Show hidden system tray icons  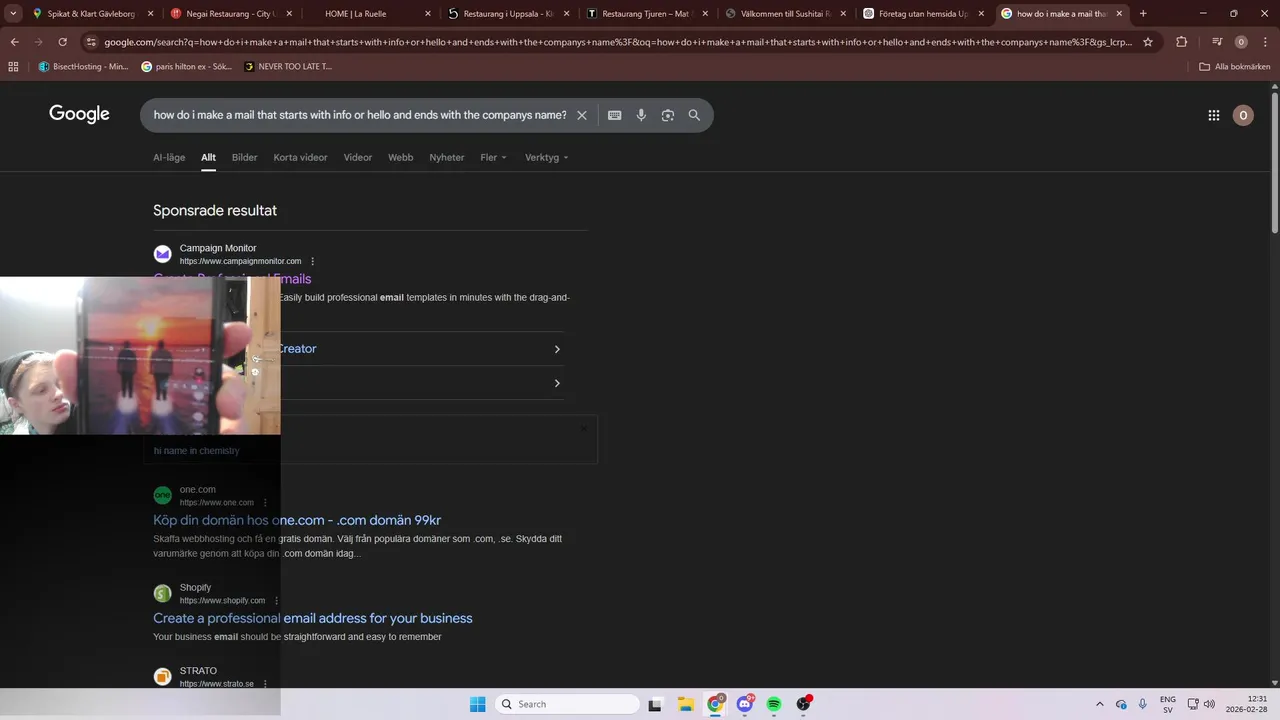[x=1100, y=704]
